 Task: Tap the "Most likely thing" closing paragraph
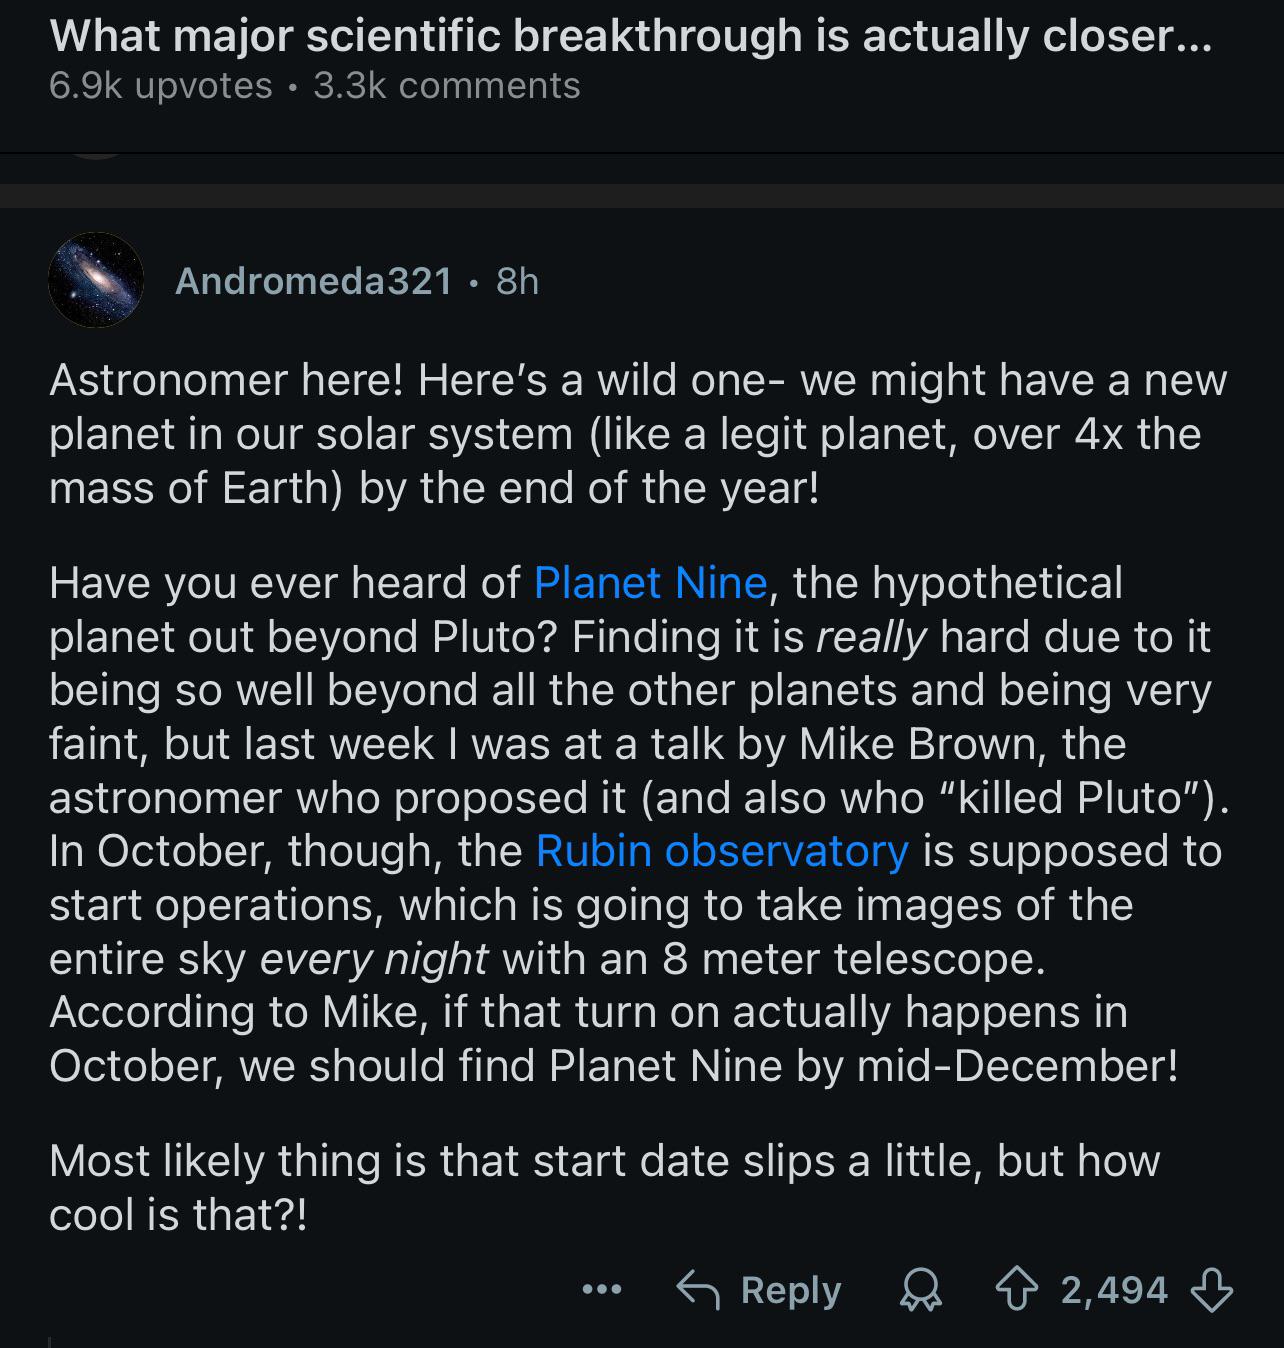coord(604,1188)
